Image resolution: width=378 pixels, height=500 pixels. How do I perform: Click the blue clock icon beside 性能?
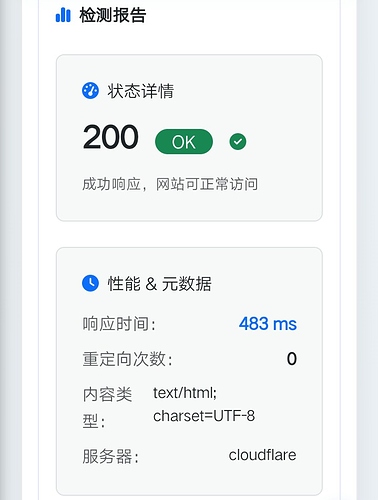[x=90, y=283]
